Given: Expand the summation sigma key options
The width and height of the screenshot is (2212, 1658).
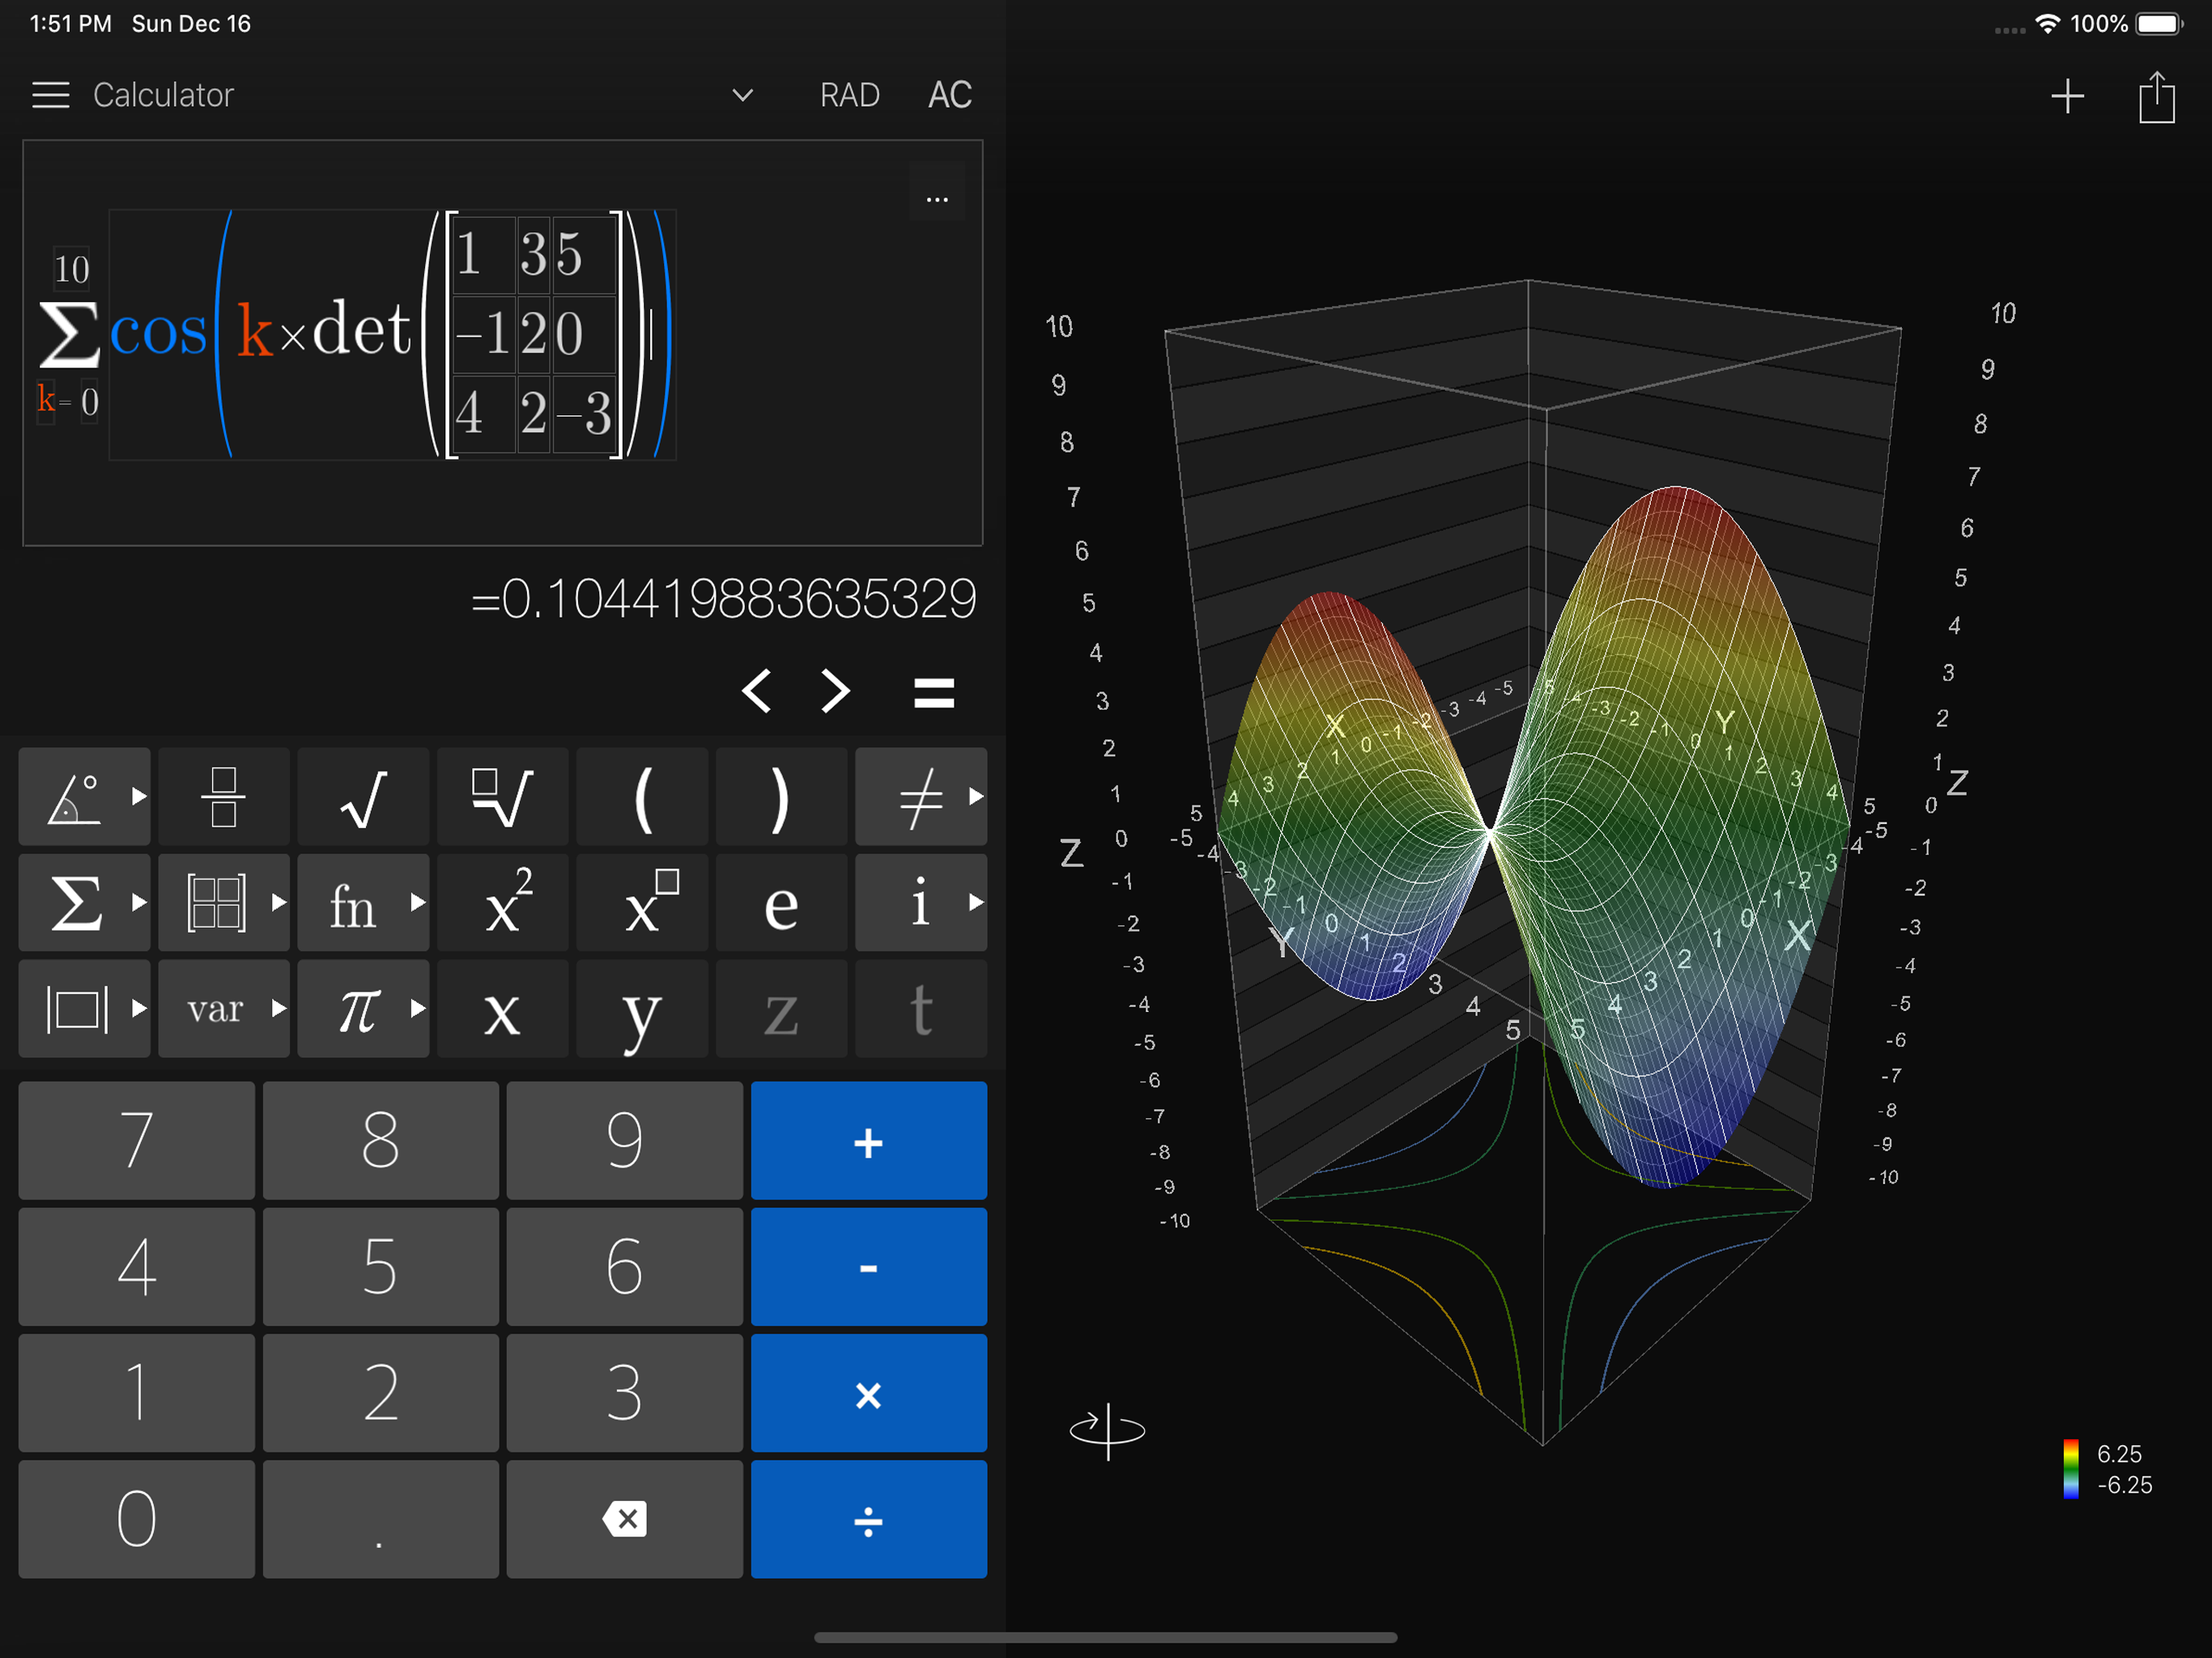Looking at the screenshot, I should tap(84, 903).
